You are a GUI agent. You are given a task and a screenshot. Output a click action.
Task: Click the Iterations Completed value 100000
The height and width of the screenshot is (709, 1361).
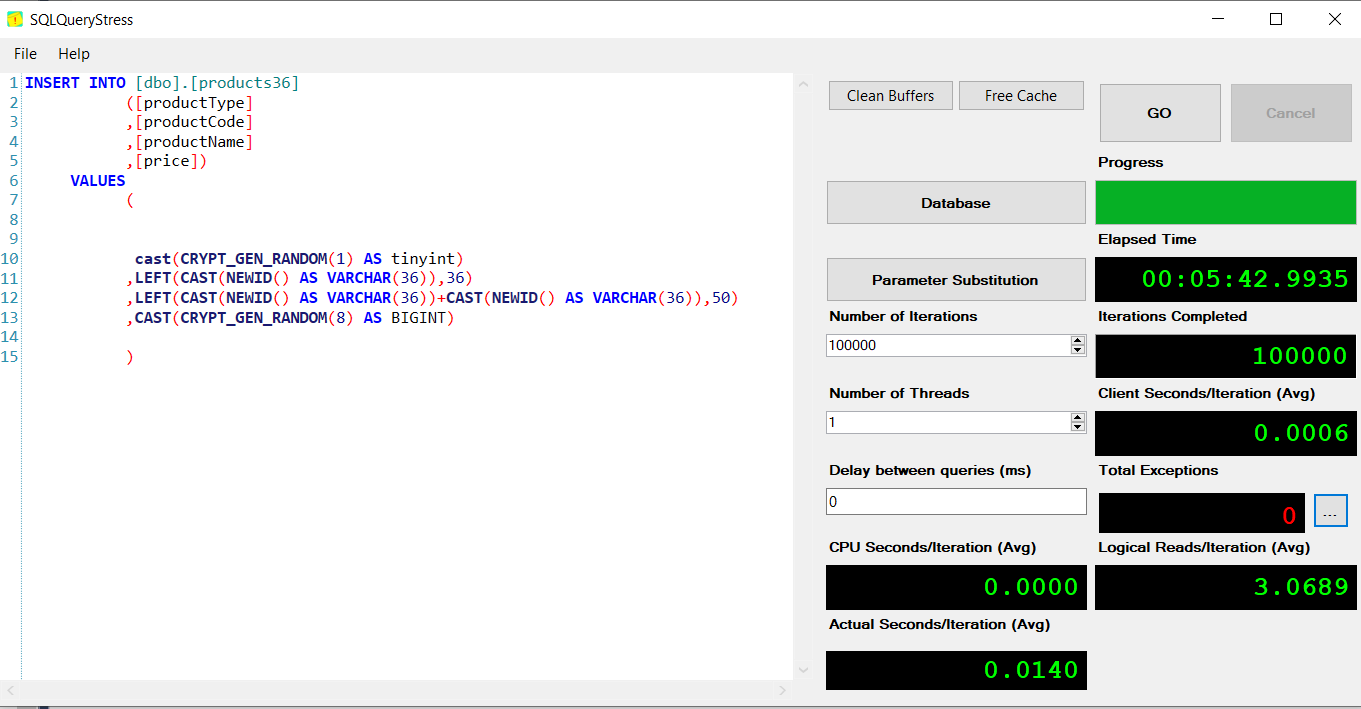1300,356
